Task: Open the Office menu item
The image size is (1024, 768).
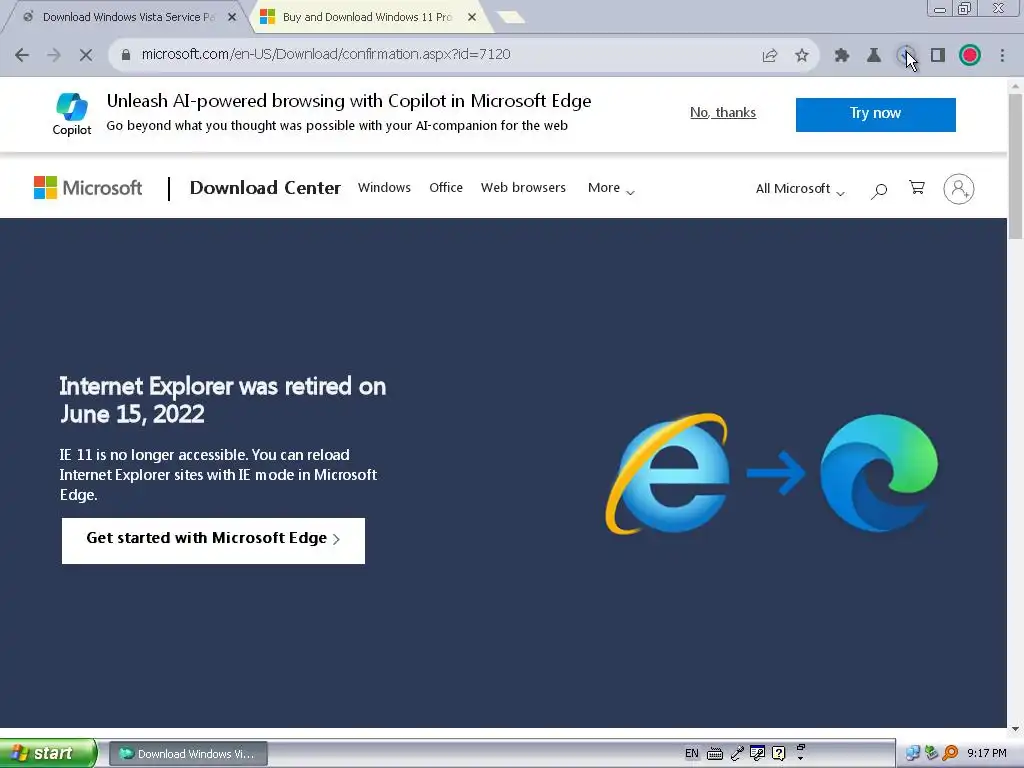Action: (x=446, y=187)
